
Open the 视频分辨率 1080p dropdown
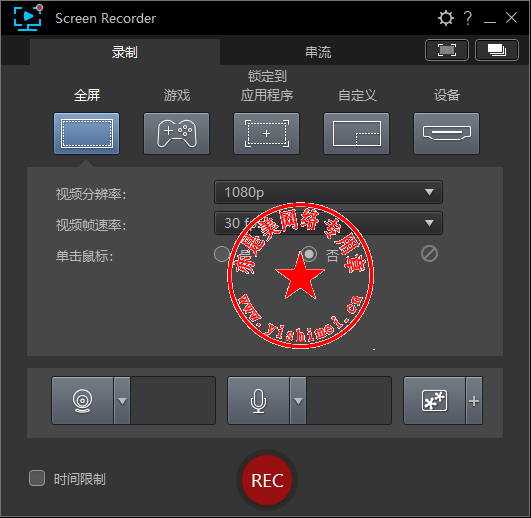pyautogui.click(x=328, y=192)
